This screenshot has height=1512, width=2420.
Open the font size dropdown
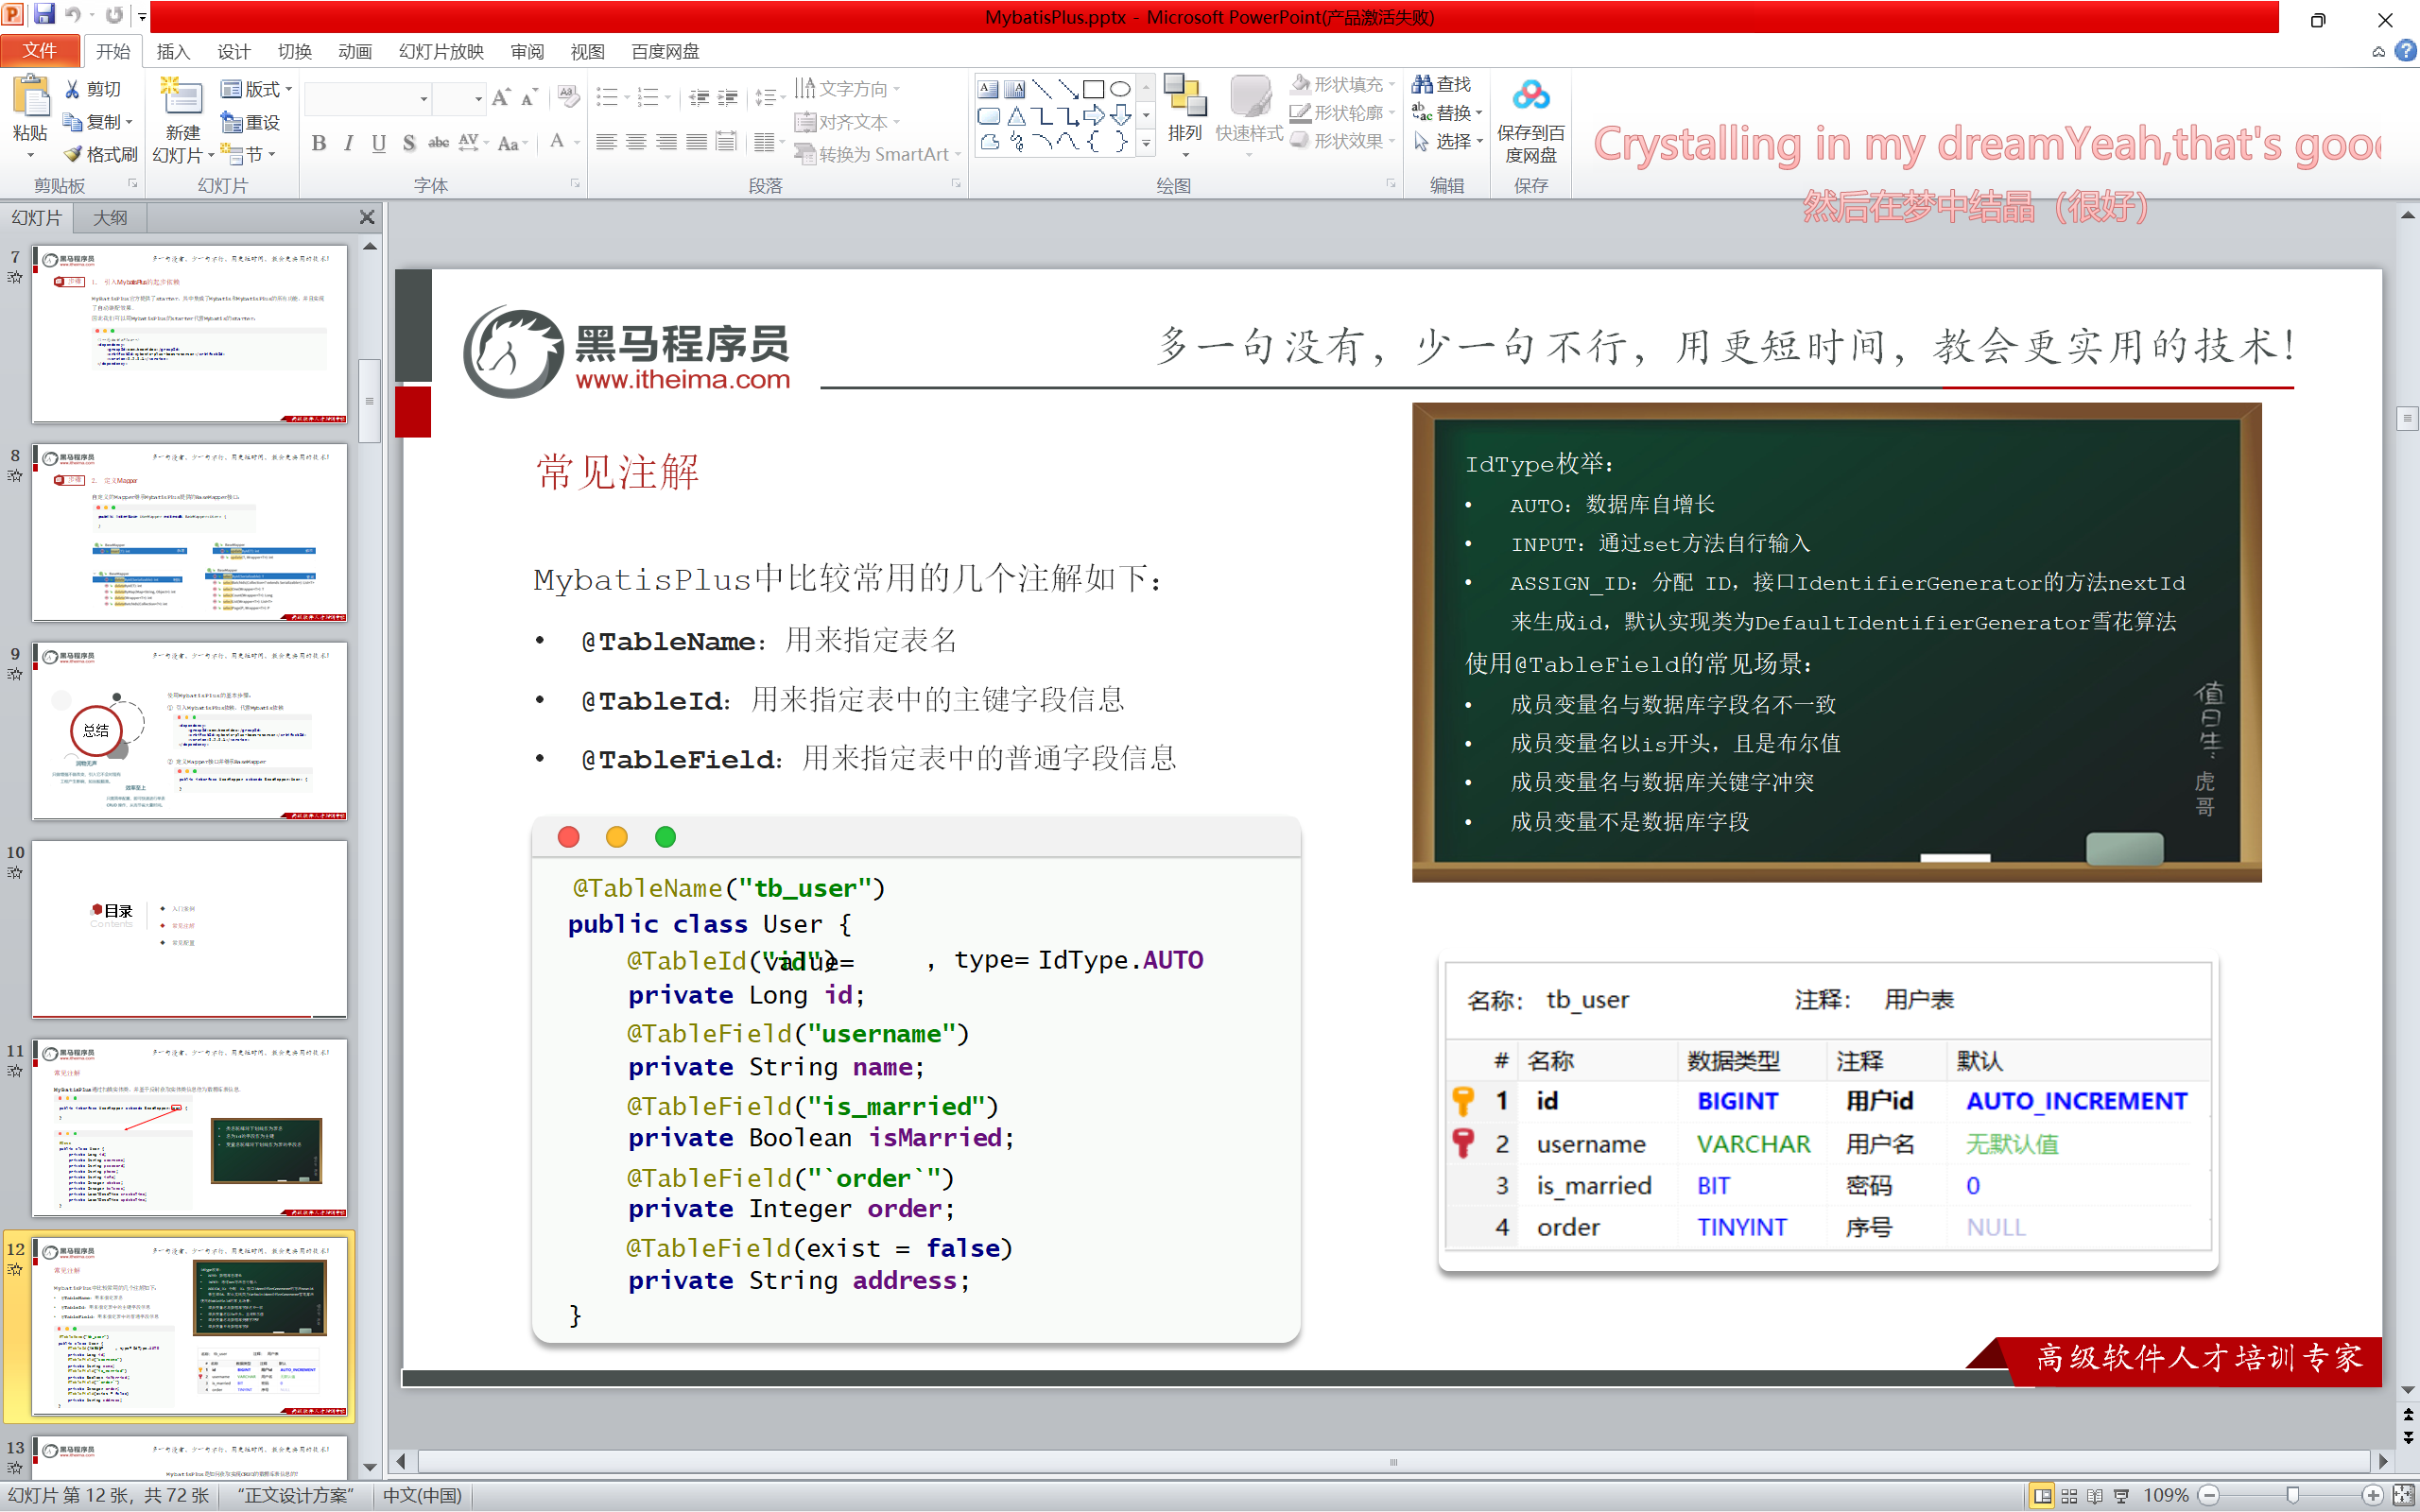(x=478, y=98)
